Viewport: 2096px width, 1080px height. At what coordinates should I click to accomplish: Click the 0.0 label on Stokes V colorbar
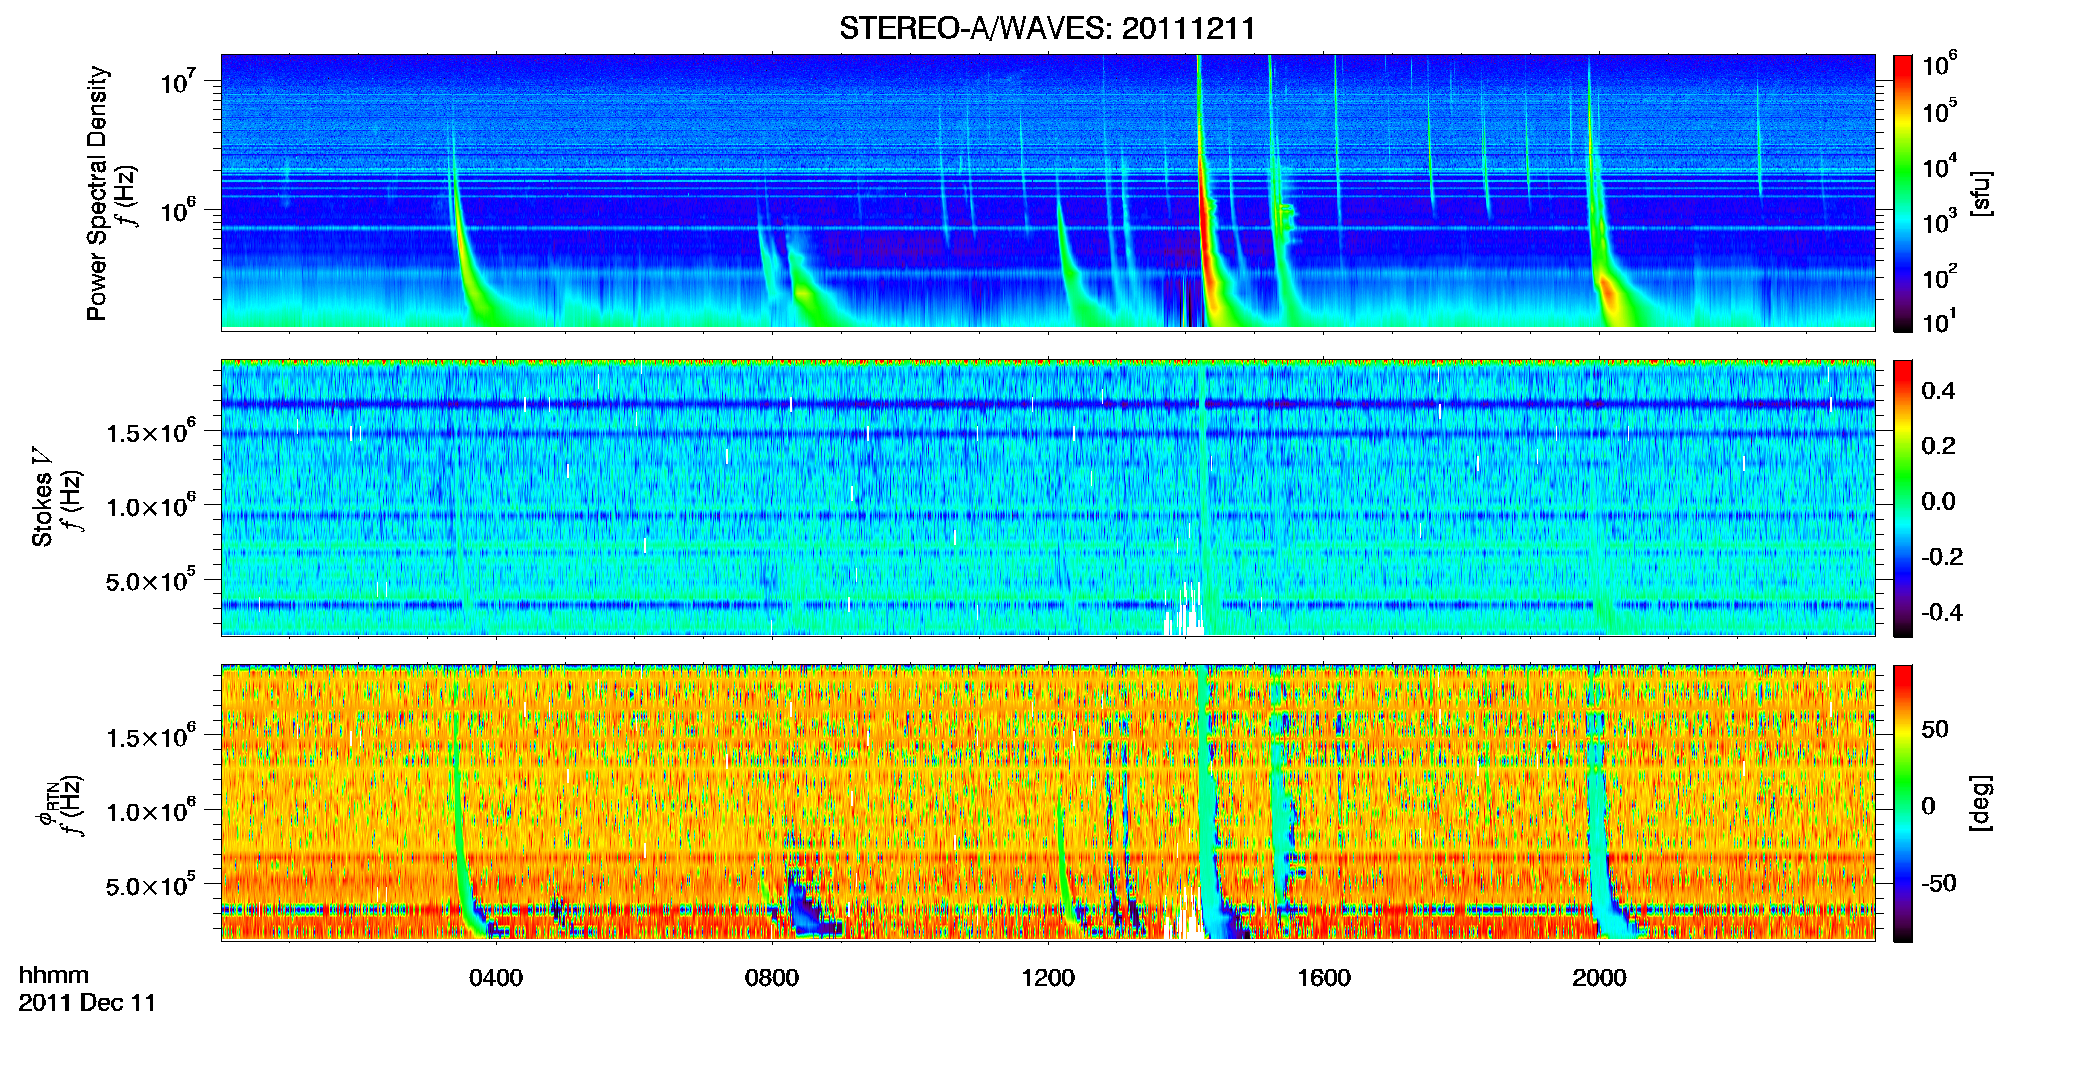tap(1938, 501)
